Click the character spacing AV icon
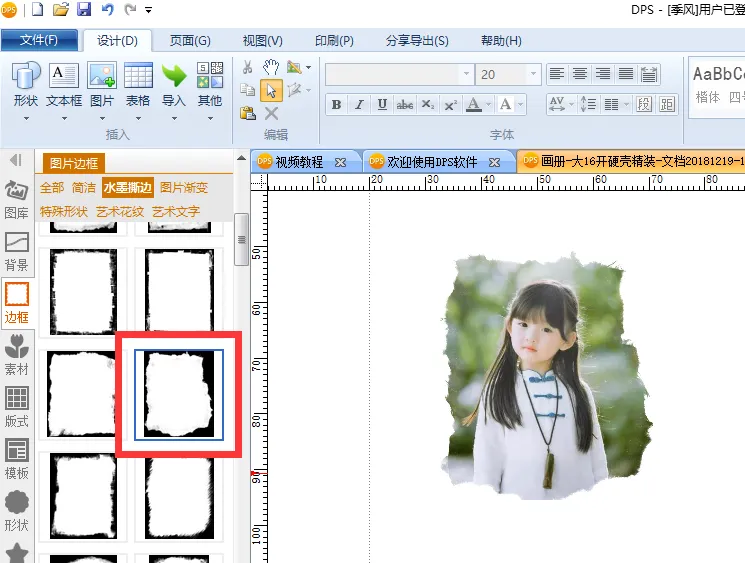745x563 pixels. click(x=557, y=104)
